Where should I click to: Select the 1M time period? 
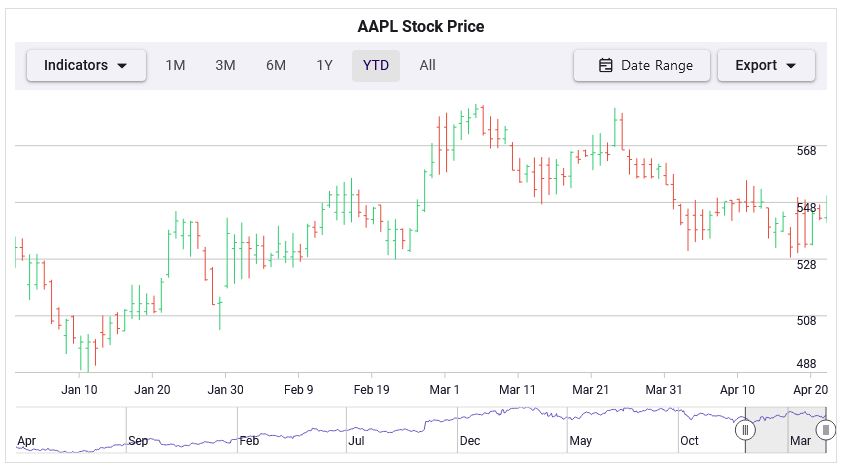tap(175, 66)
